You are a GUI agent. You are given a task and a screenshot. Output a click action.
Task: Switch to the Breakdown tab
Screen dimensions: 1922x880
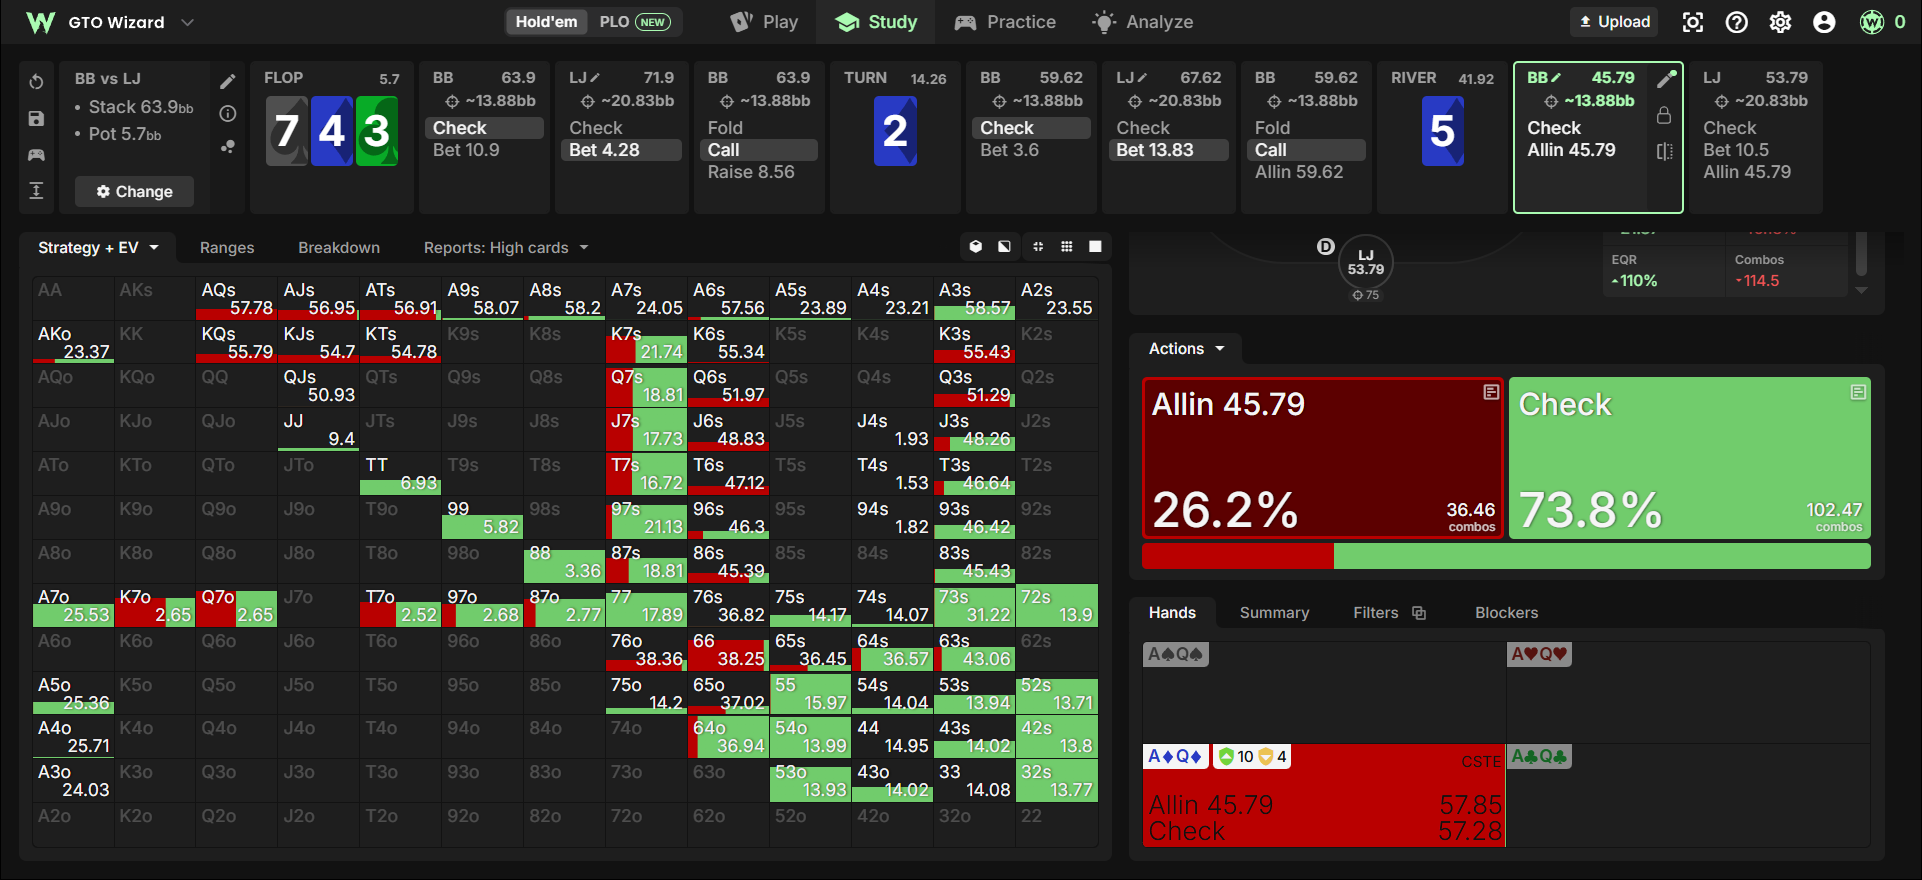[339, 248]
